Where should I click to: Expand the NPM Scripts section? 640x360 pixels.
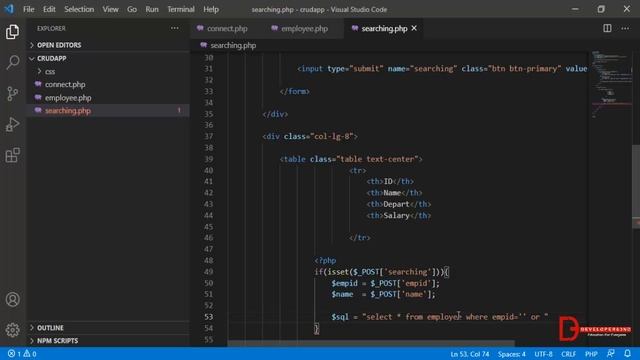pos(57,340)
